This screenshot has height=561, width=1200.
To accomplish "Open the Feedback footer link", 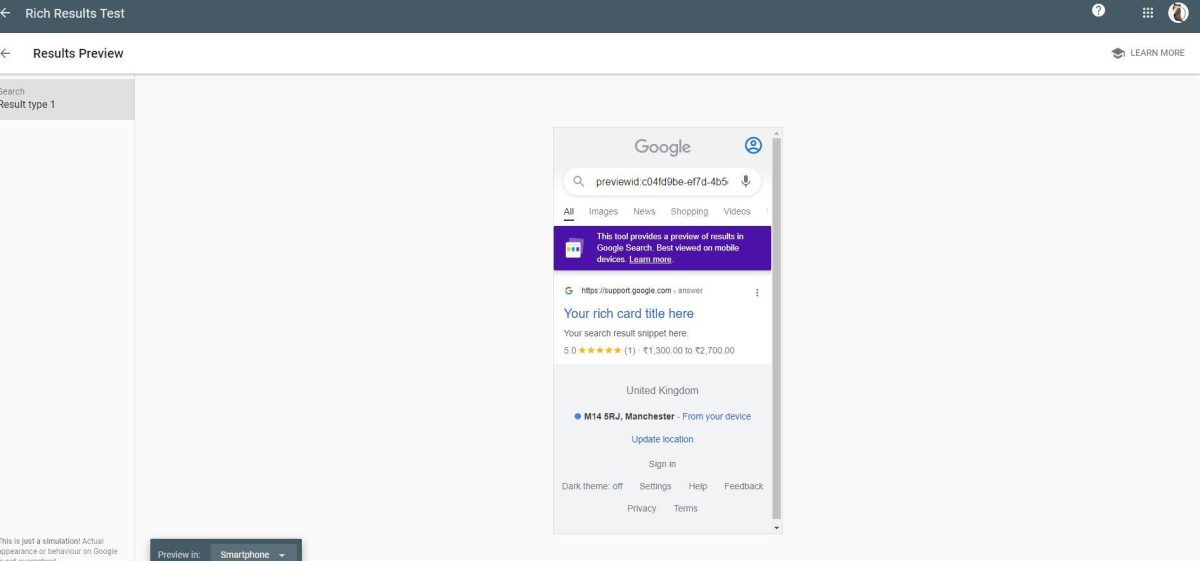I will (743, 486).
